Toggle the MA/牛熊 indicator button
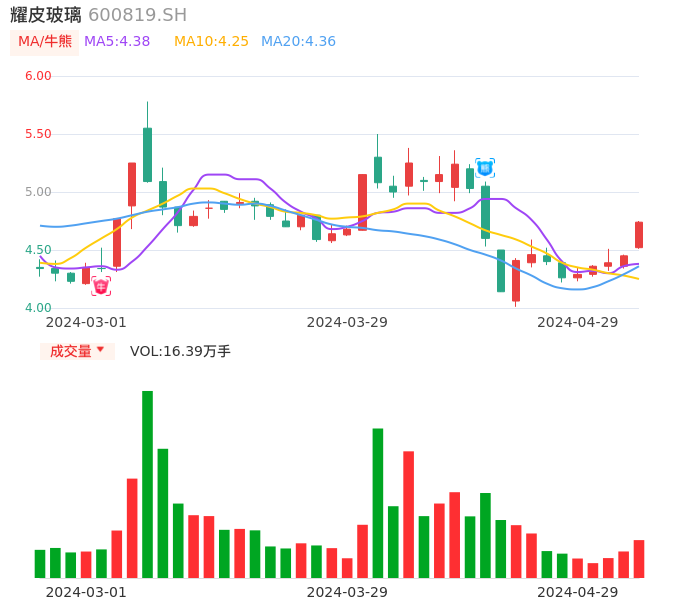Viewport: 686px width, 606px height. pos(44,42)
